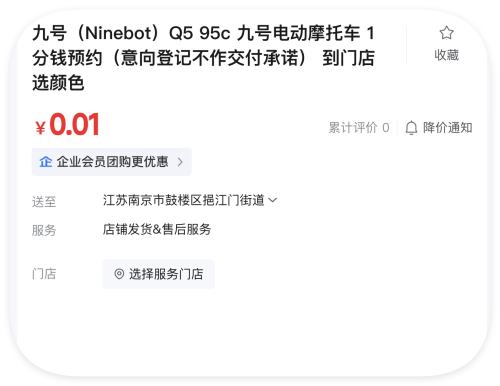Click the 收藏 label under the star

pyautogui.click(x=446, y=55)
